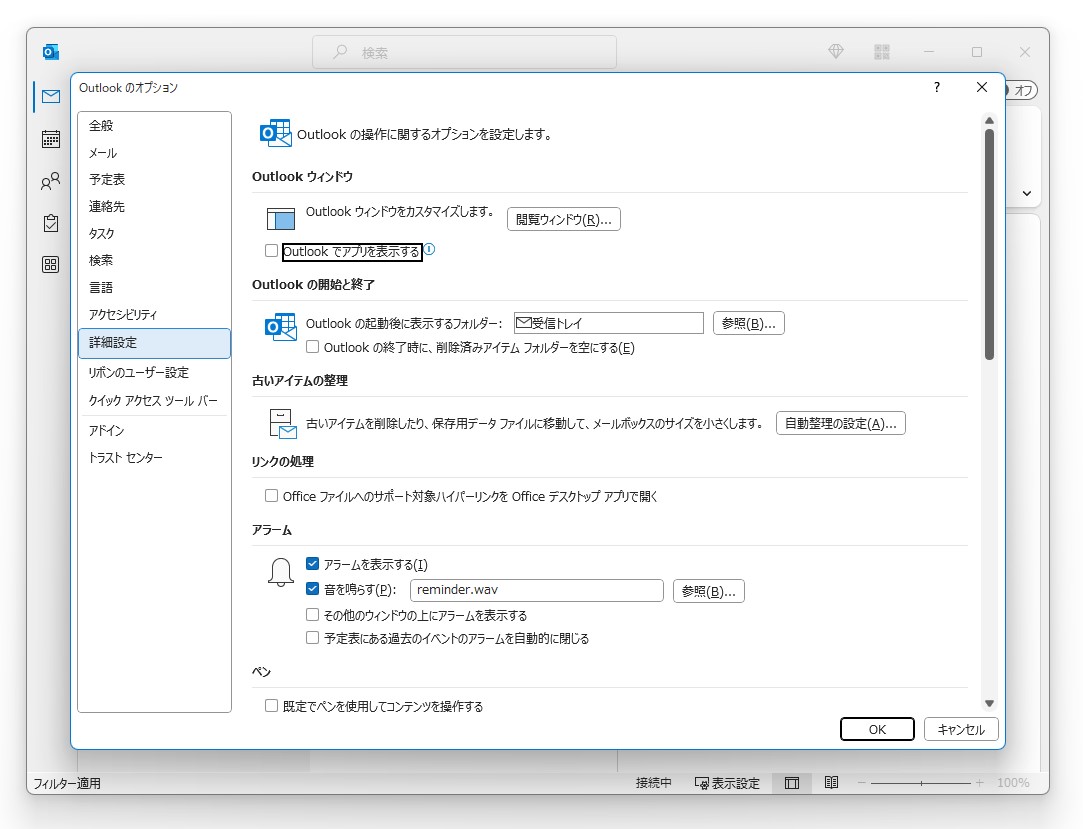This screenshot has height=829, width=1083.
Task: Select normal view icon in status bar
Action: (x=791, y=783)
